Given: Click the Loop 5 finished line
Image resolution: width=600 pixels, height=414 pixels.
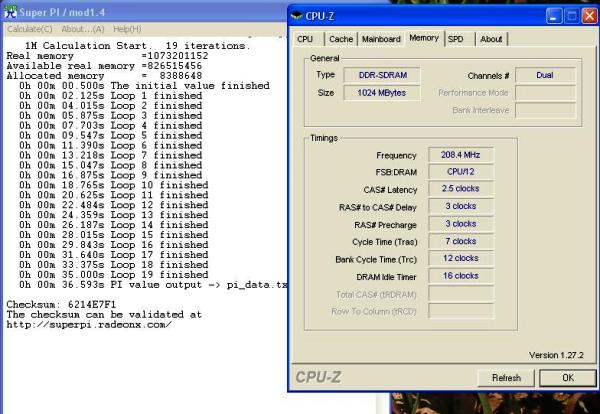Looking at the screenshot, I should click(111, 135).
